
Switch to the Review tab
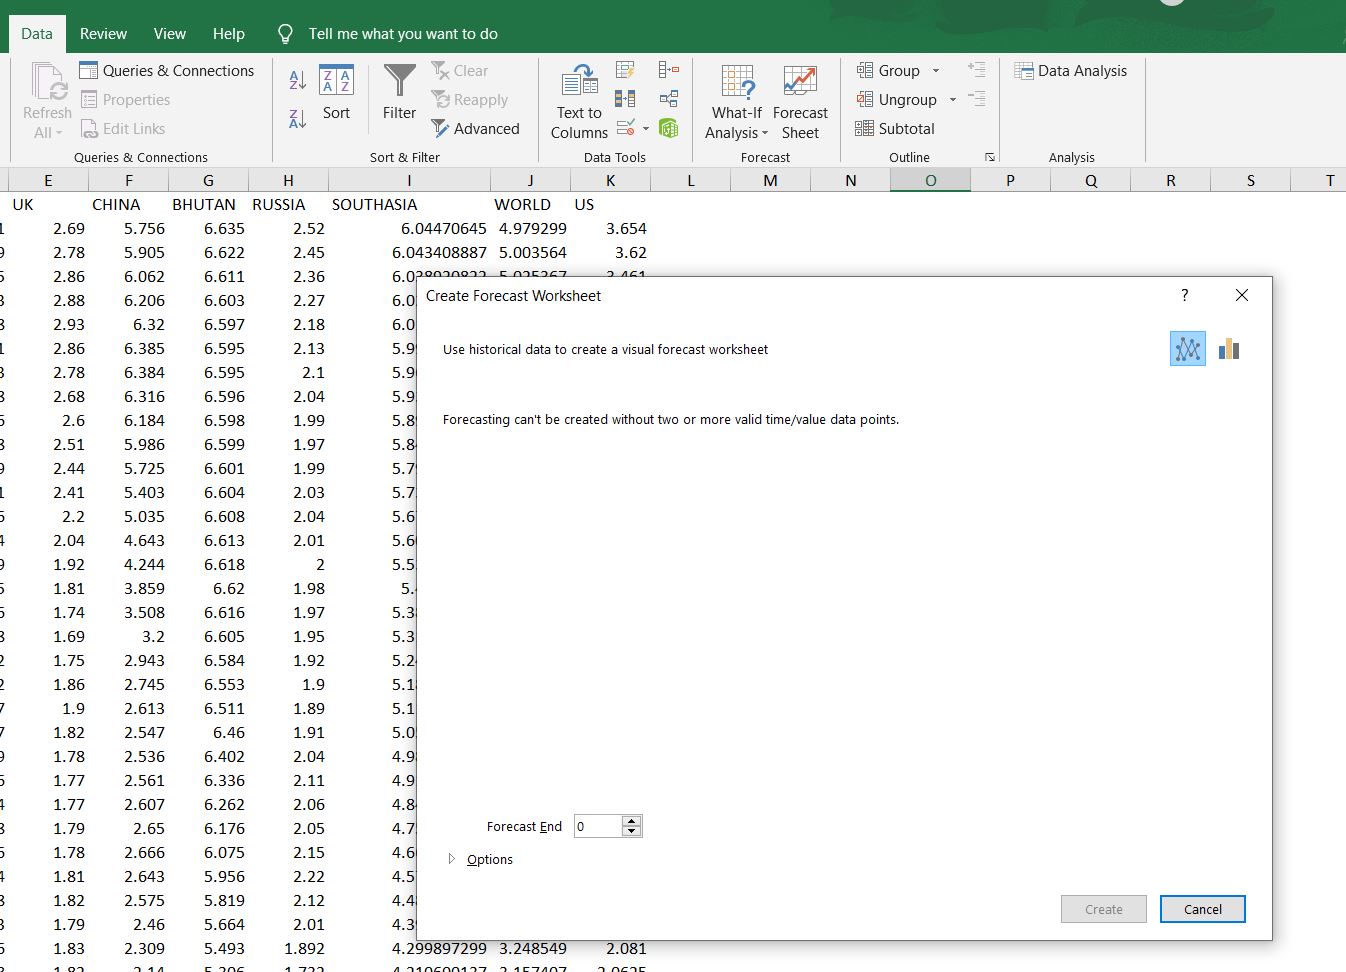pyautogui.click(x=103, y=33)
